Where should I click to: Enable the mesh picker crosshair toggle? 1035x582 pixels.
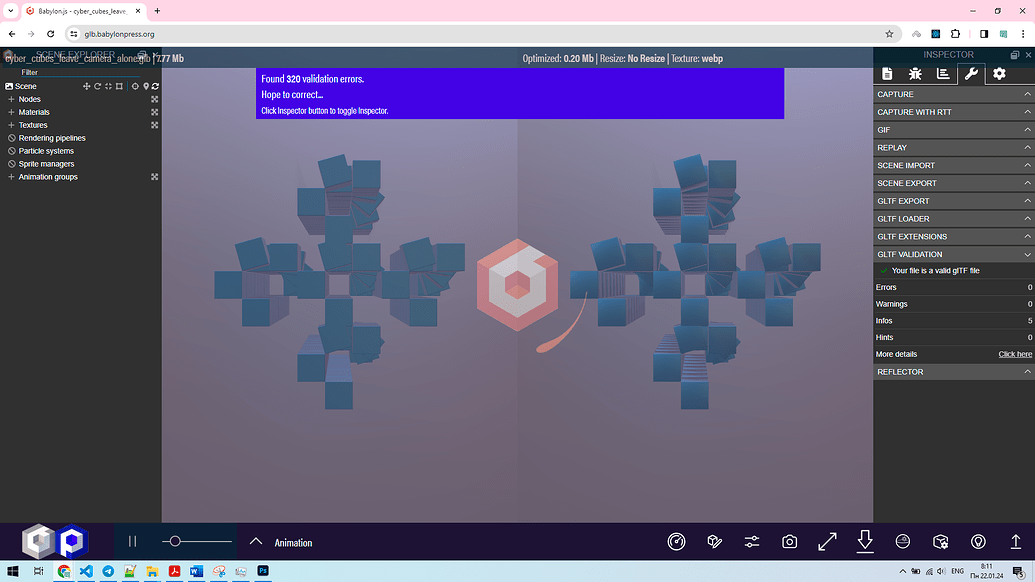(x=135, y=86)
